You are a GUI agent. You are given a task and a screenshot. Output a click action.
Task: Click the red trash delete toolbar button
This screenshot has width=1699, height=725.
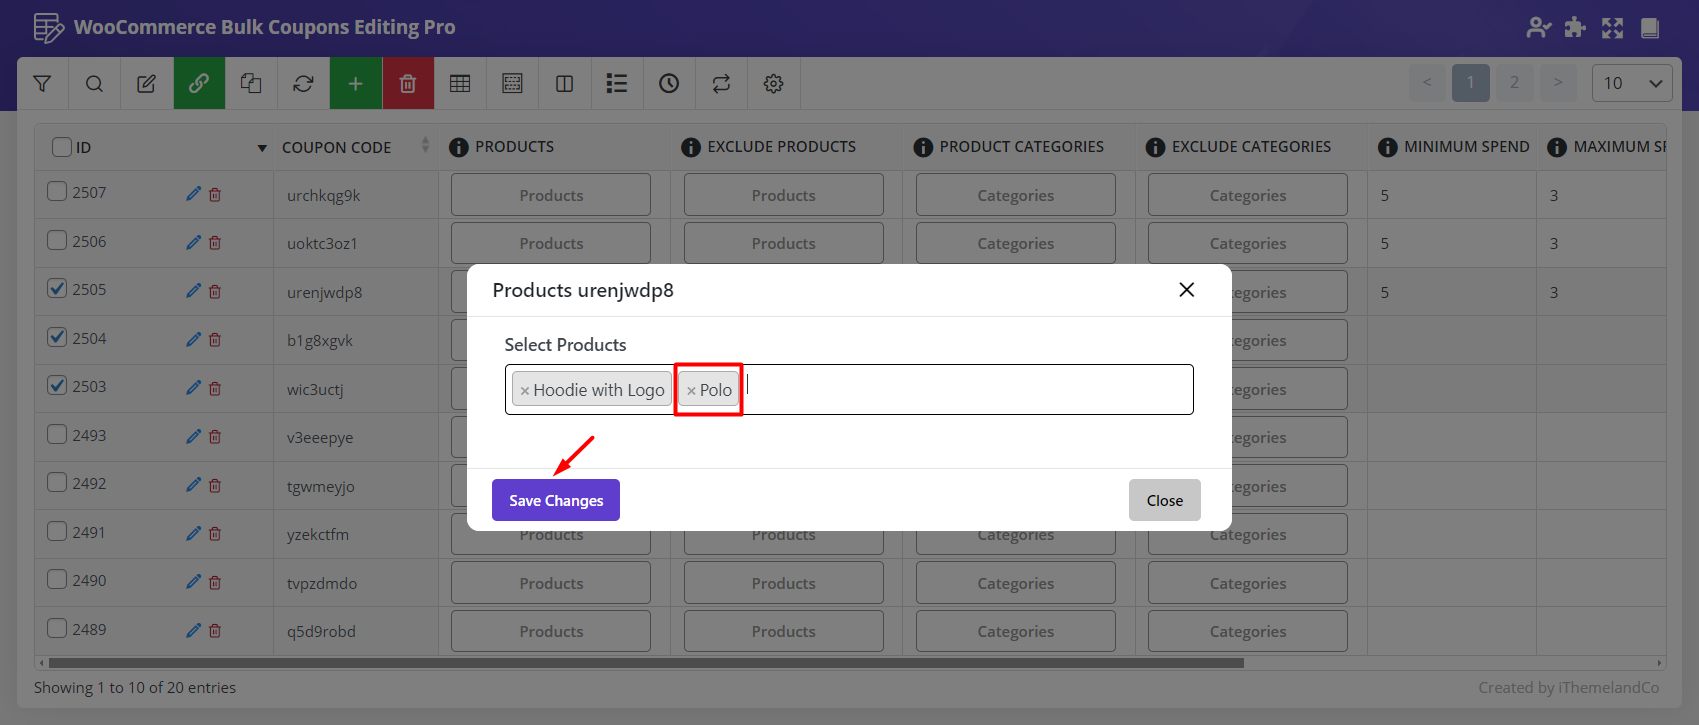(x=408, y=84)
